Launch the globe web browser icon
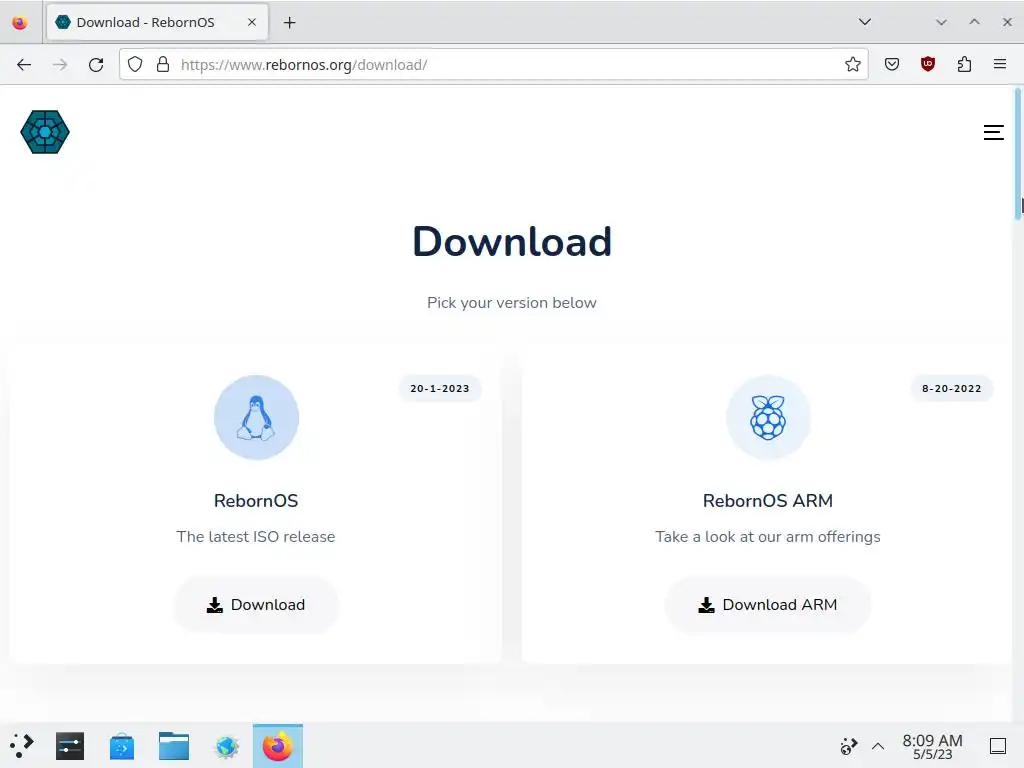 [x=227, y=746]
